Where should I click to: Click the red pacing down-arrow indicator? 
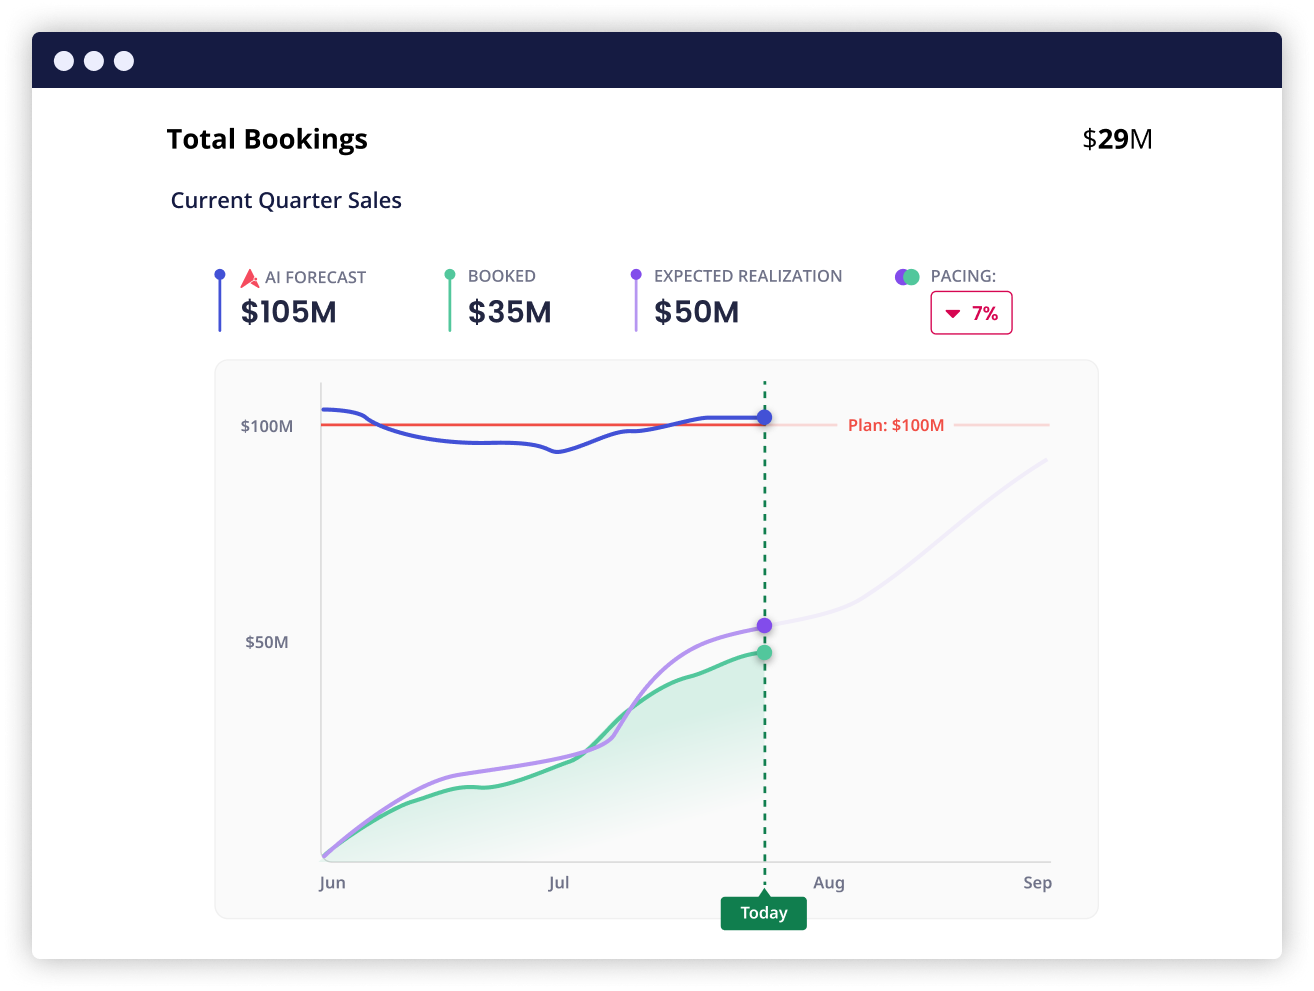953,313
